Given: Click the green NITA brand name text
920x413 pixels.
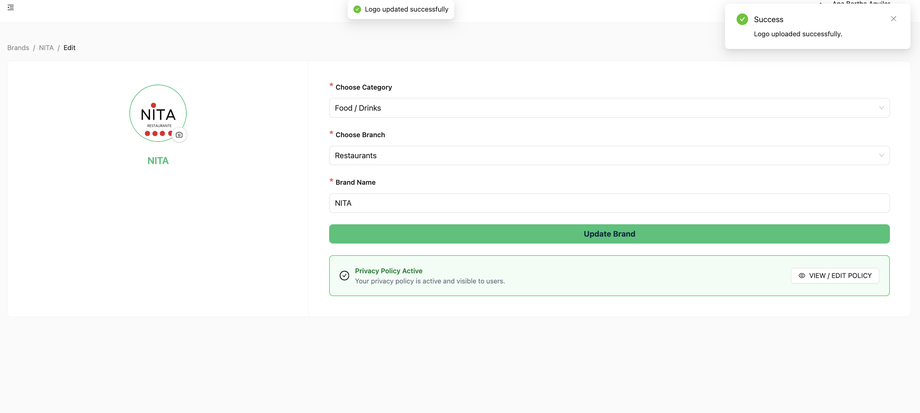Looking at the screenshot, I should pos(158,160).
